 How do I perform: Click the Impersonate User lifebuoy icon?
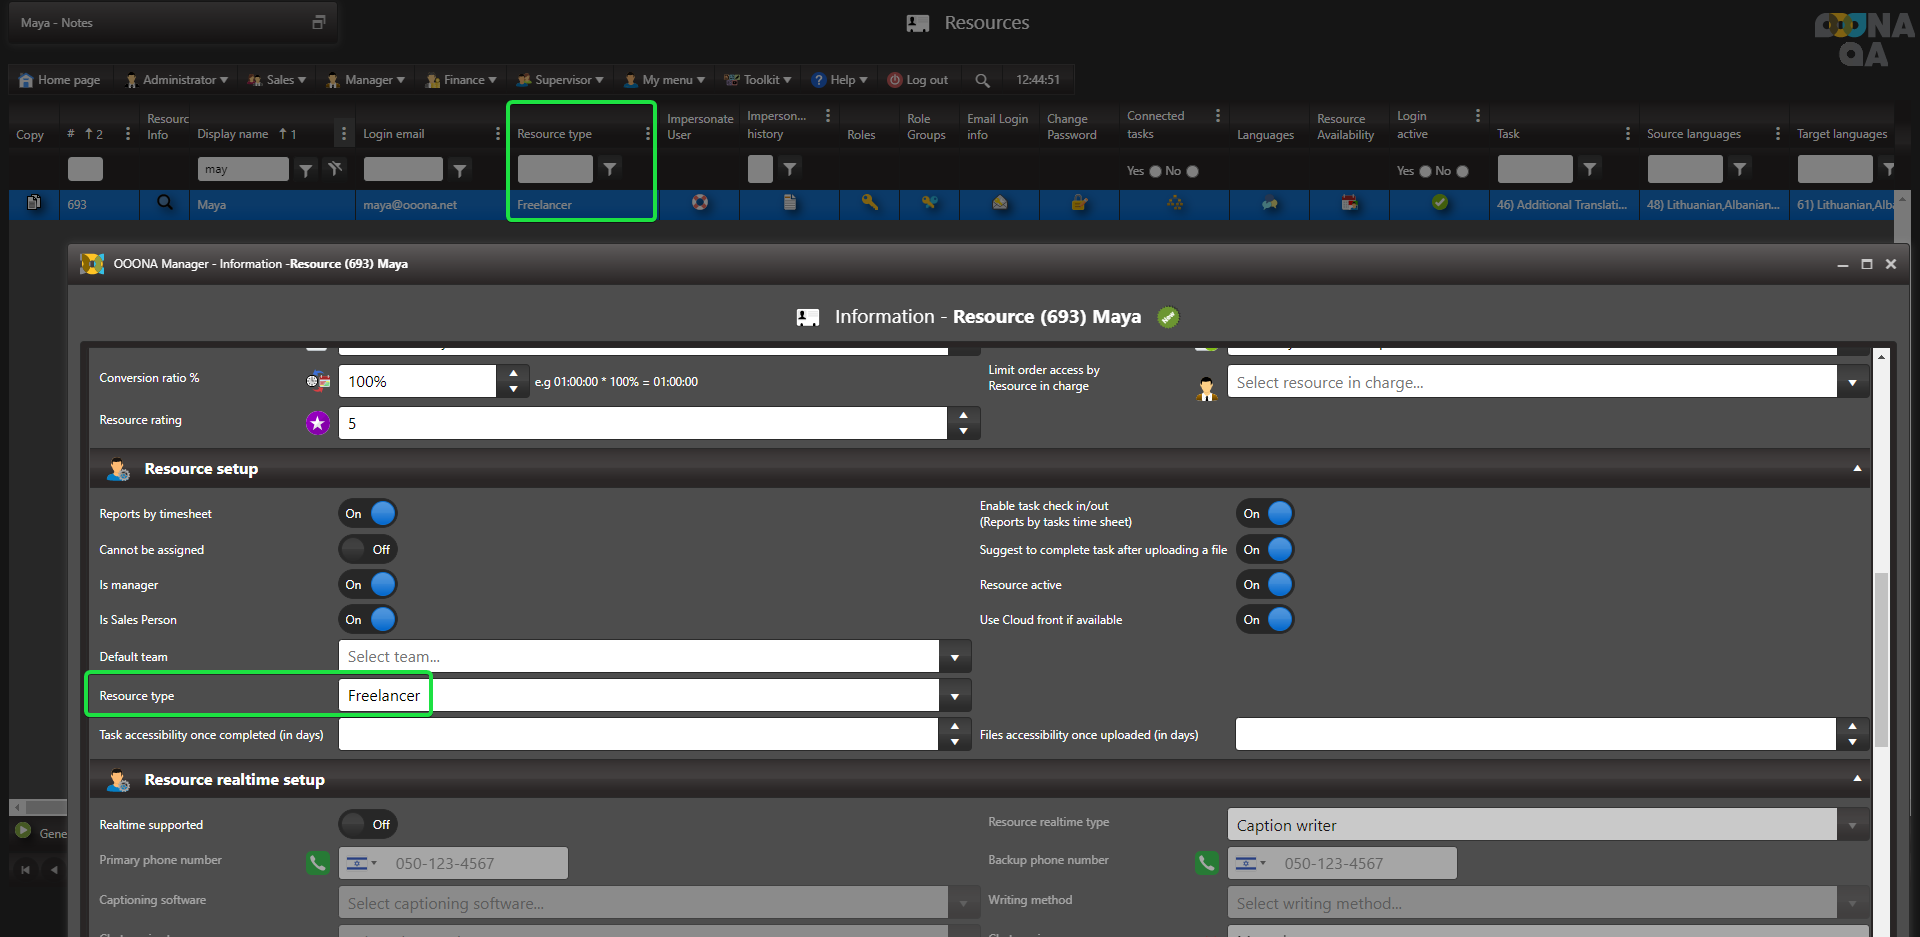coord(700,203)
